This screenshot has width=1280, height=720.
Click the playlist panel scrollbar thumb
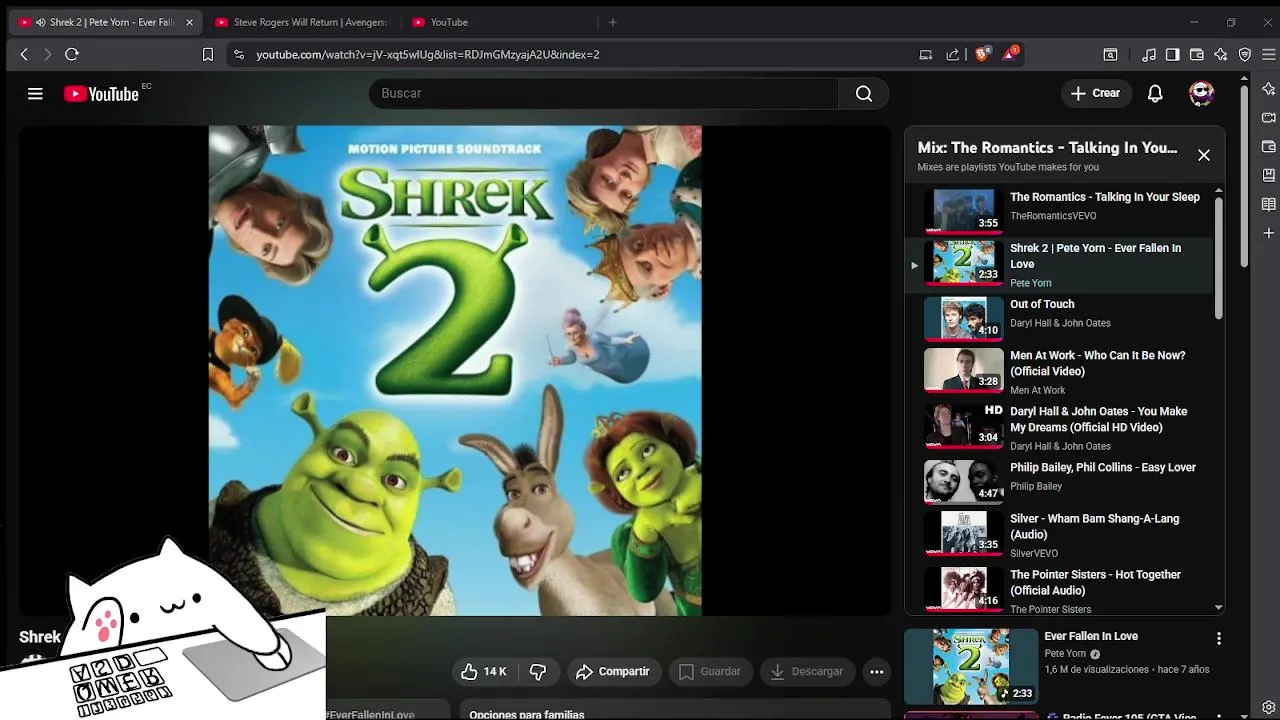point(1218,258)
